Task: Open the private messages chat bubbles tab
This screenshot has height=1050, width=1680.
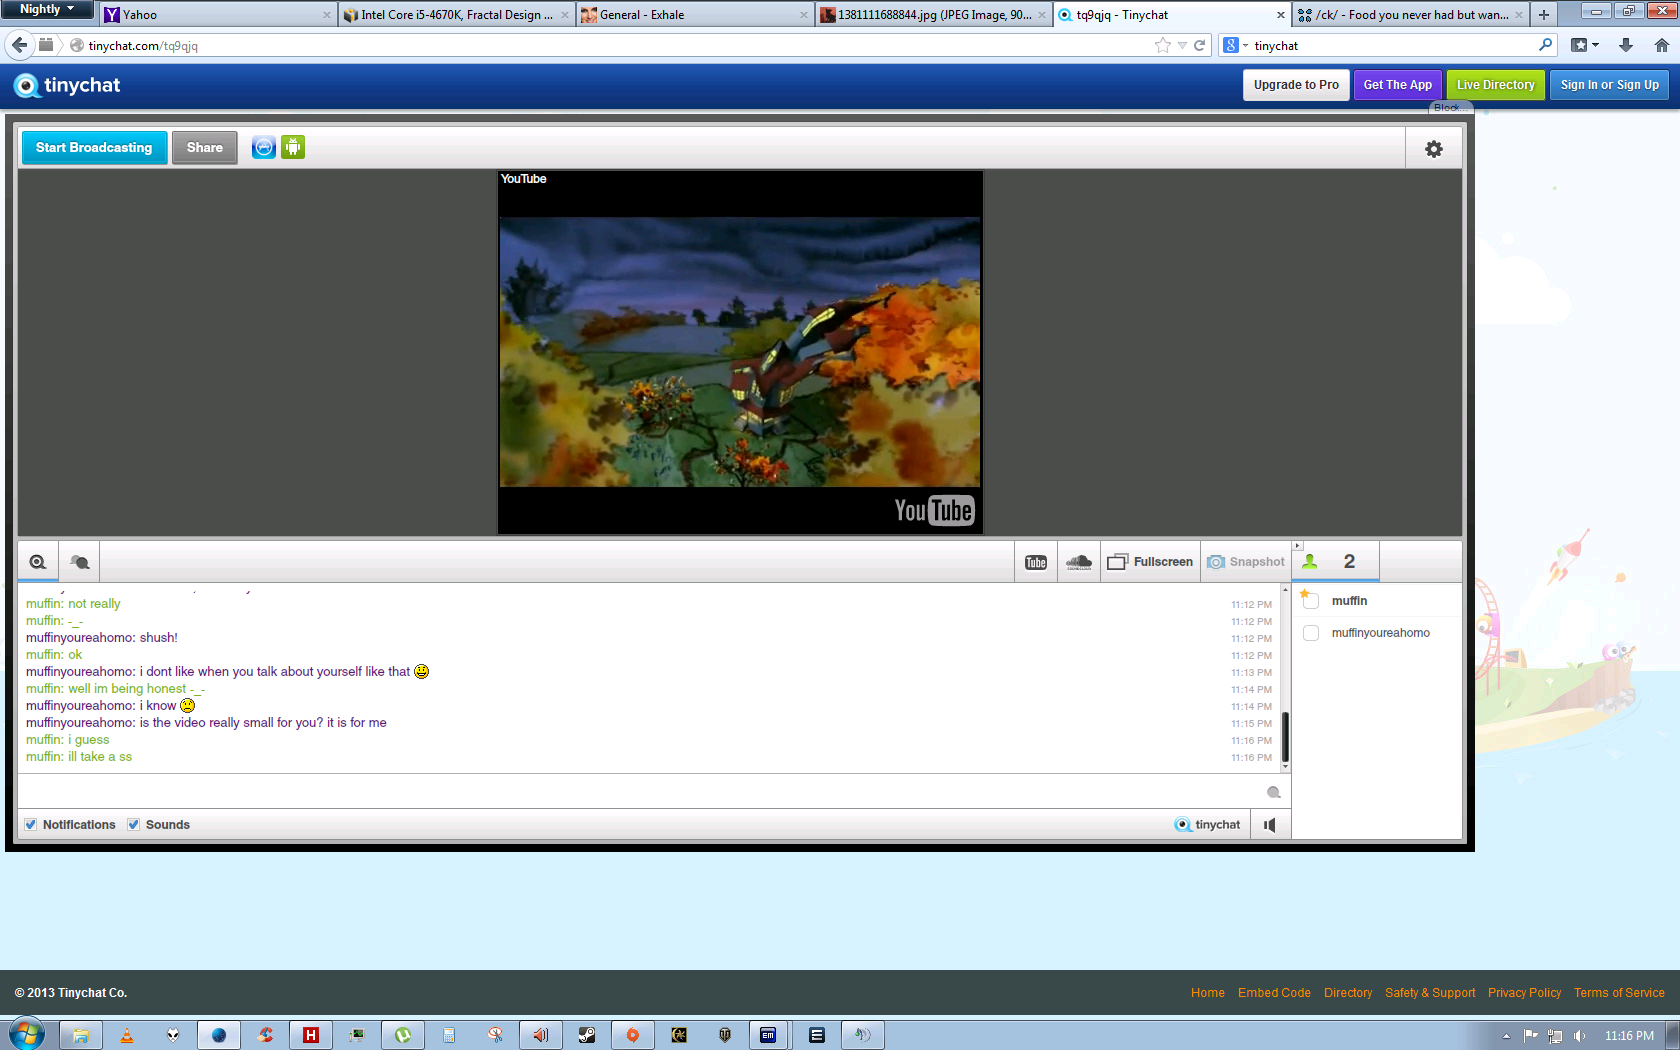Action: pos(80,562)
